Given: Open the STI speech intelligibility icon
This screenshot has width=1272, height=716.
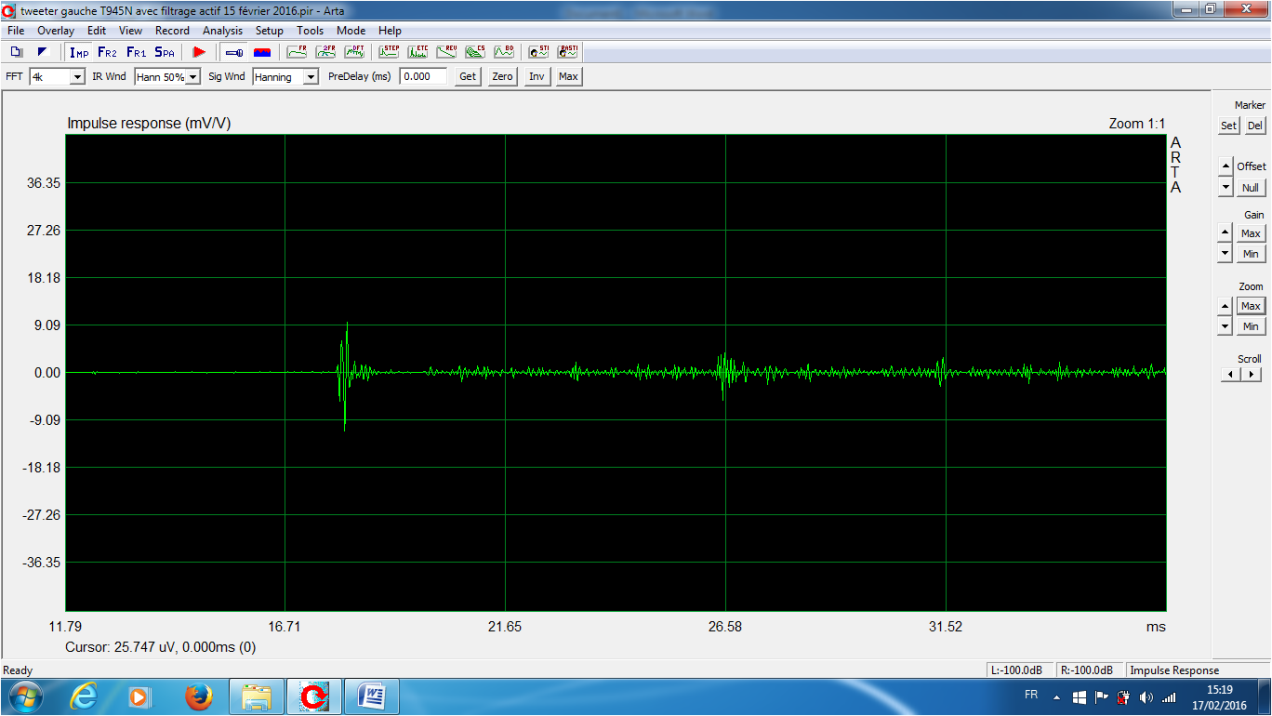Looking at the screenshot, I should pos(539,52).
